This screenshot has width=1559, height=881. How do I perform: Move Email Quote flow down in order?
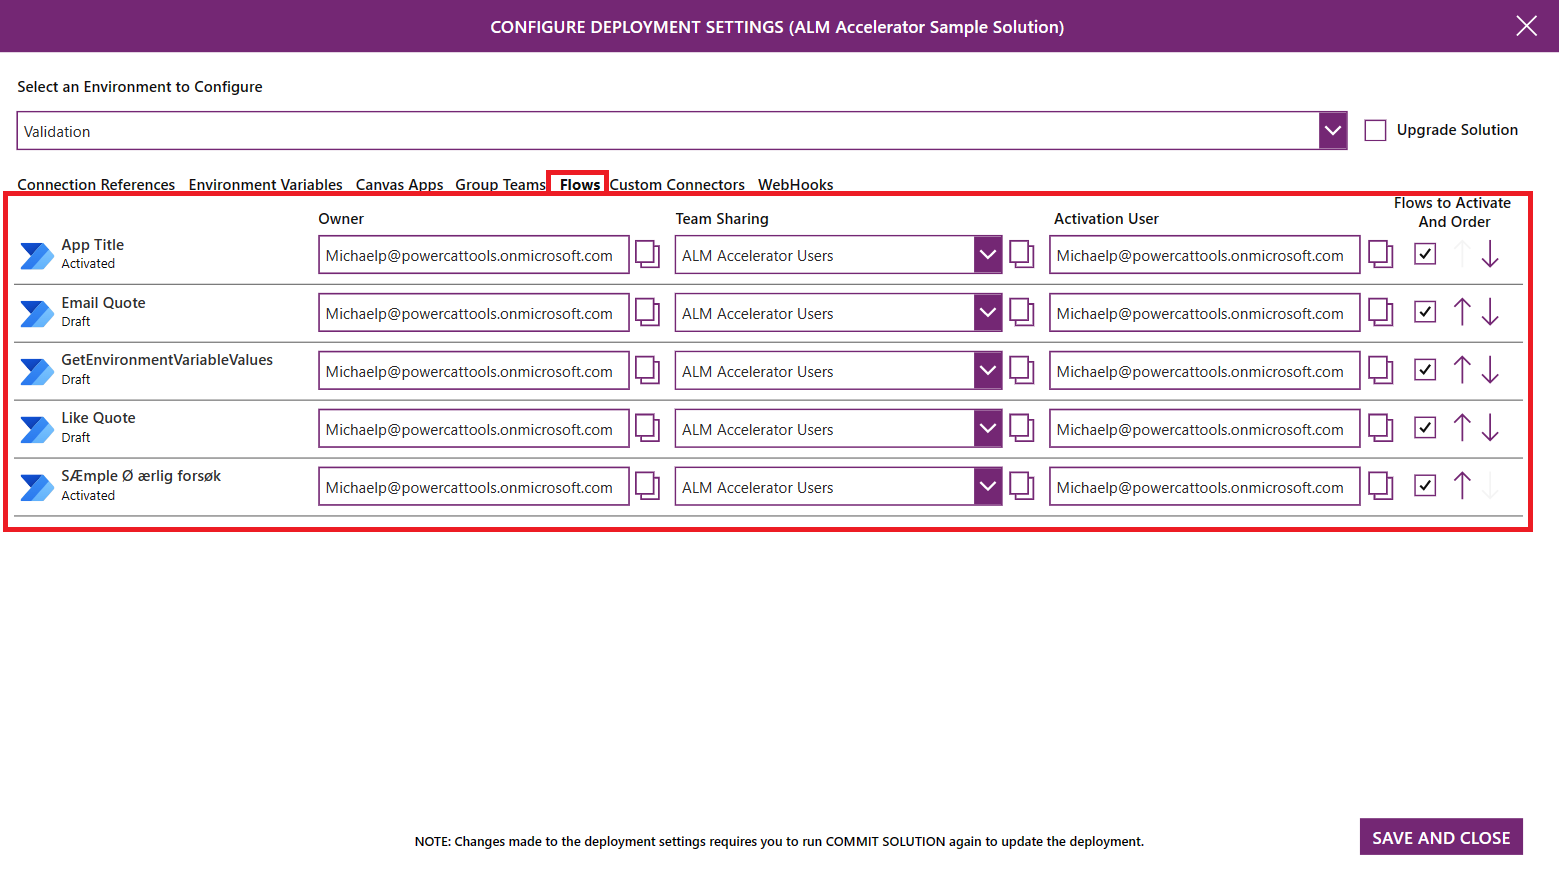[x=1490, y=312]
